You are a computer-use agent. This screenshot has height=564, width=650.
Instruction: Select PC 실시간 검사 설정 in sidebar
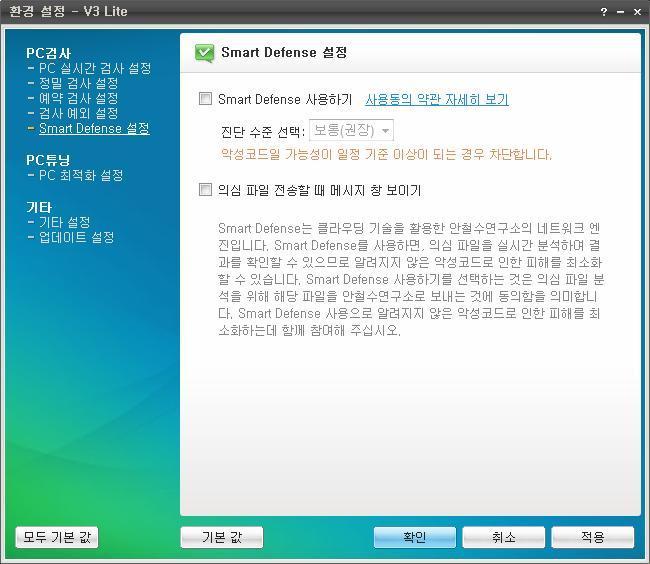click(95, 68)
